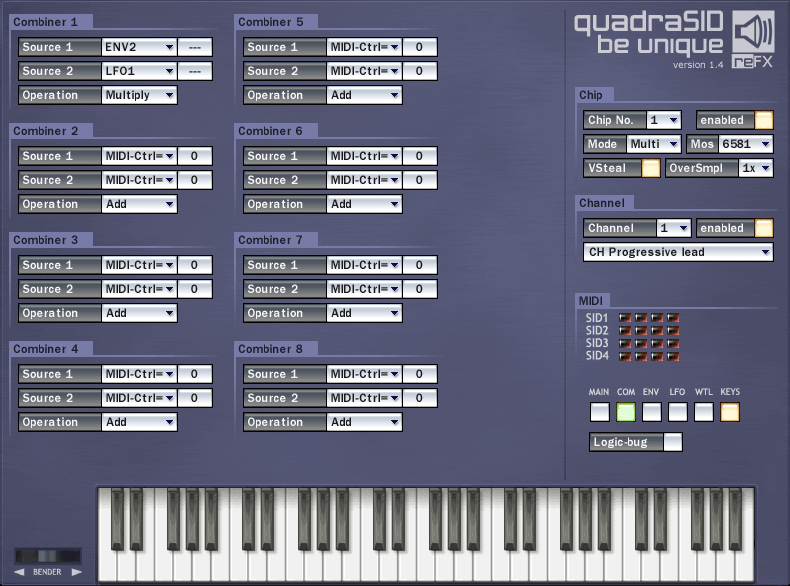Click Combiner 7 Source 2 controller value
Viewport: 790px width, 586px height.
tap(420, 289)
